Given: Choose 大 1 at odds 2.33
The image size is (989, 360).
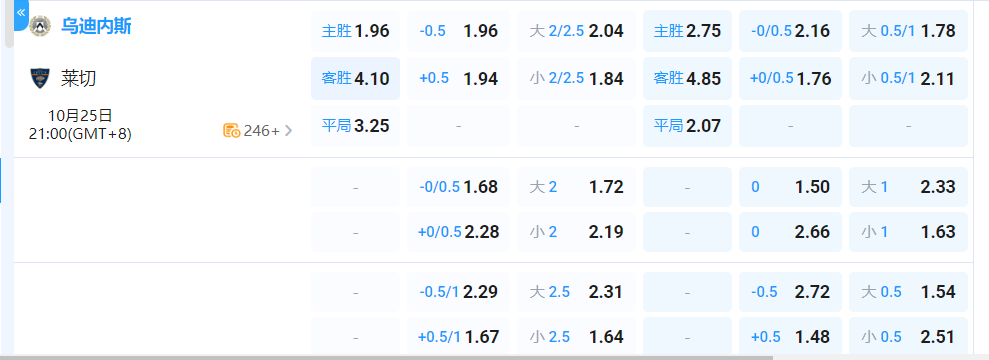Looking at the screenshot, I should click(x=908, y=187).
